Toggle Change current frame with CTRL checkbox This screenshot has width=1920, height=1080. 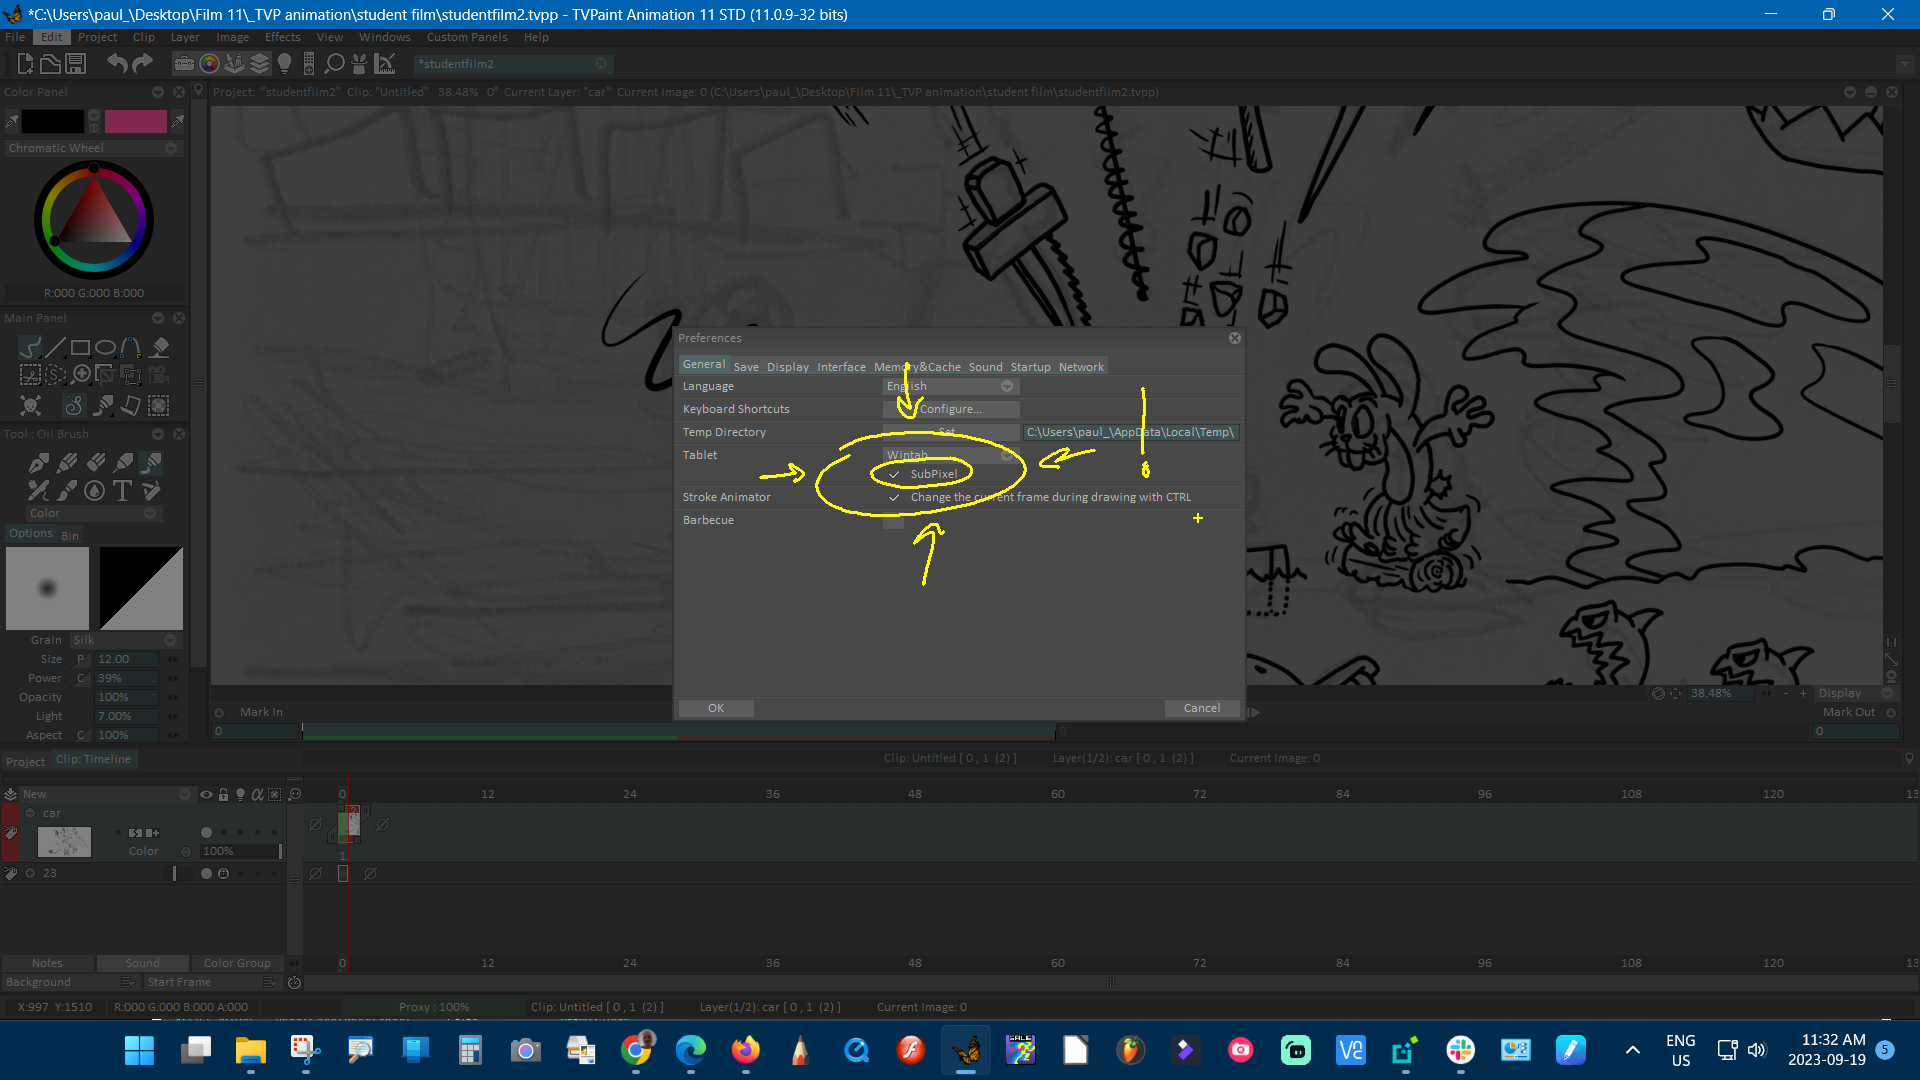[894, 497]
